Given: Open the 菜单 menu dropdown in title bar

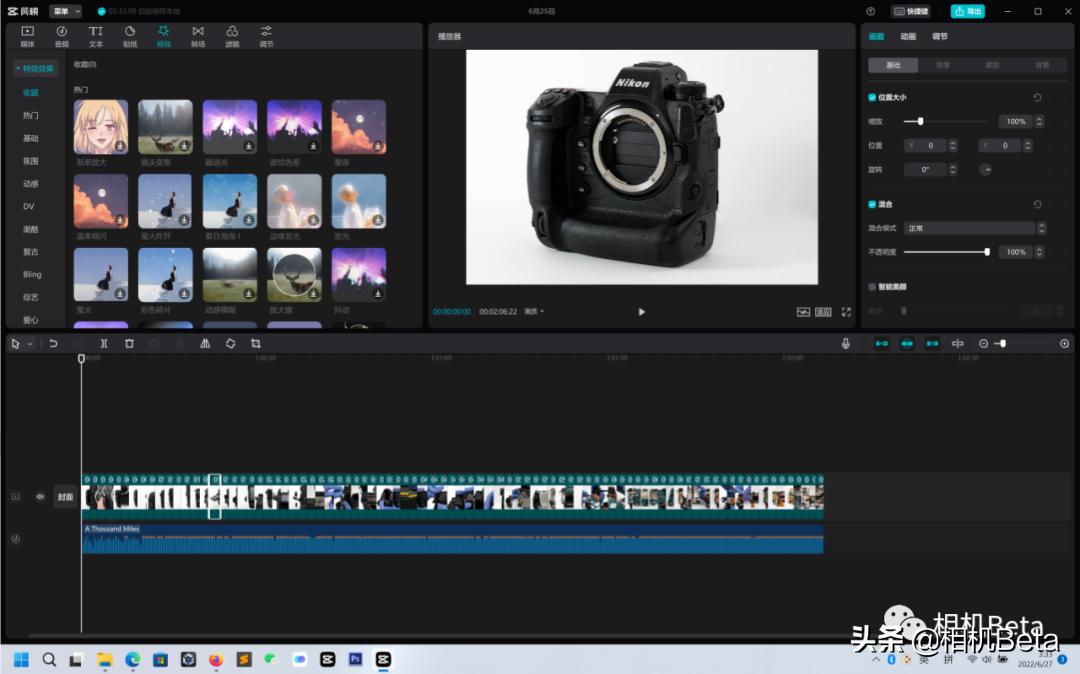Looking at the screenshot, I should click(x=65, y=11).
